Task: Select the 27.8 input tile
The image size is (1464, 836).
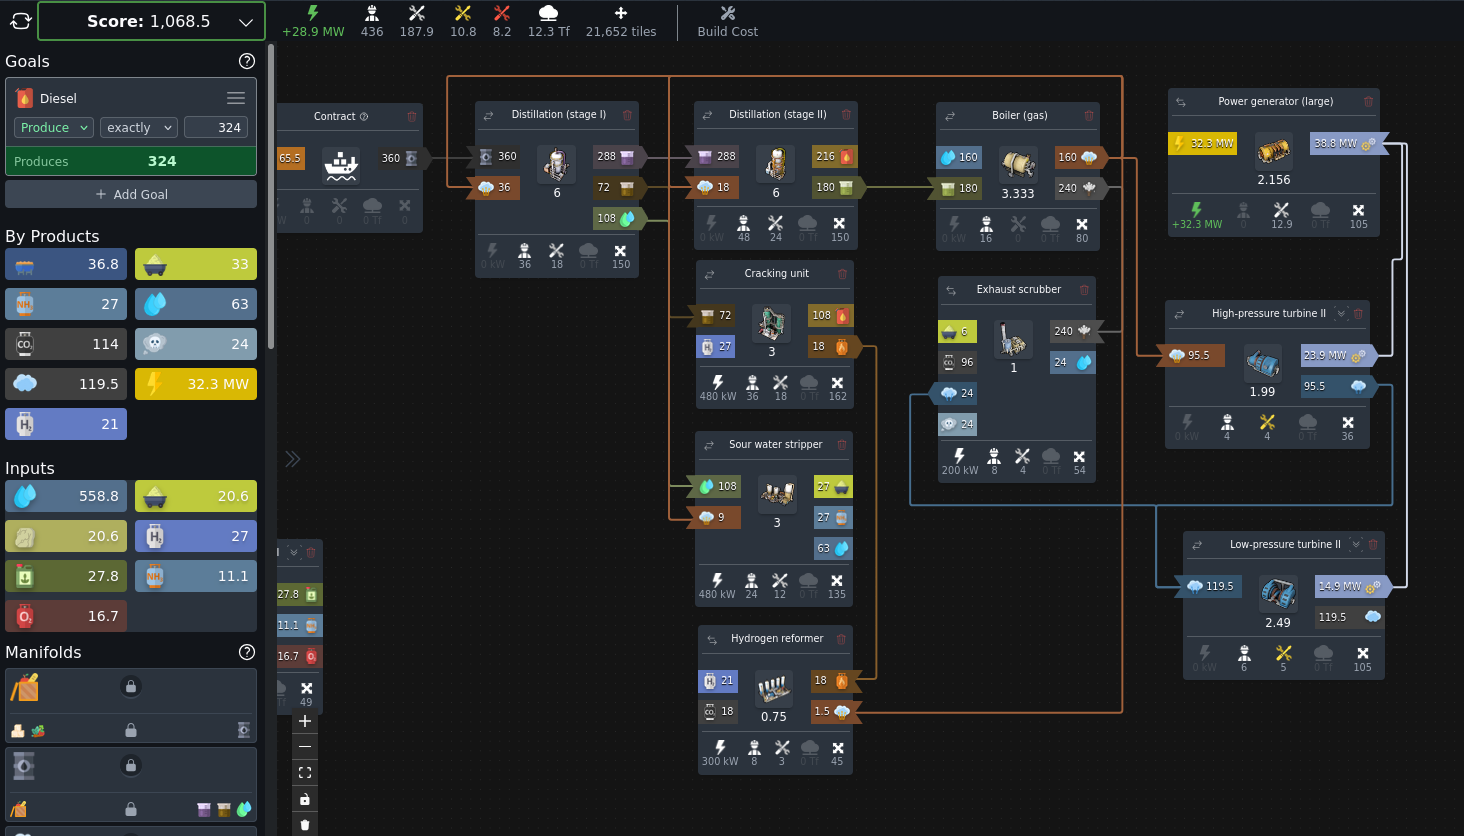Action: coord(66,576)
